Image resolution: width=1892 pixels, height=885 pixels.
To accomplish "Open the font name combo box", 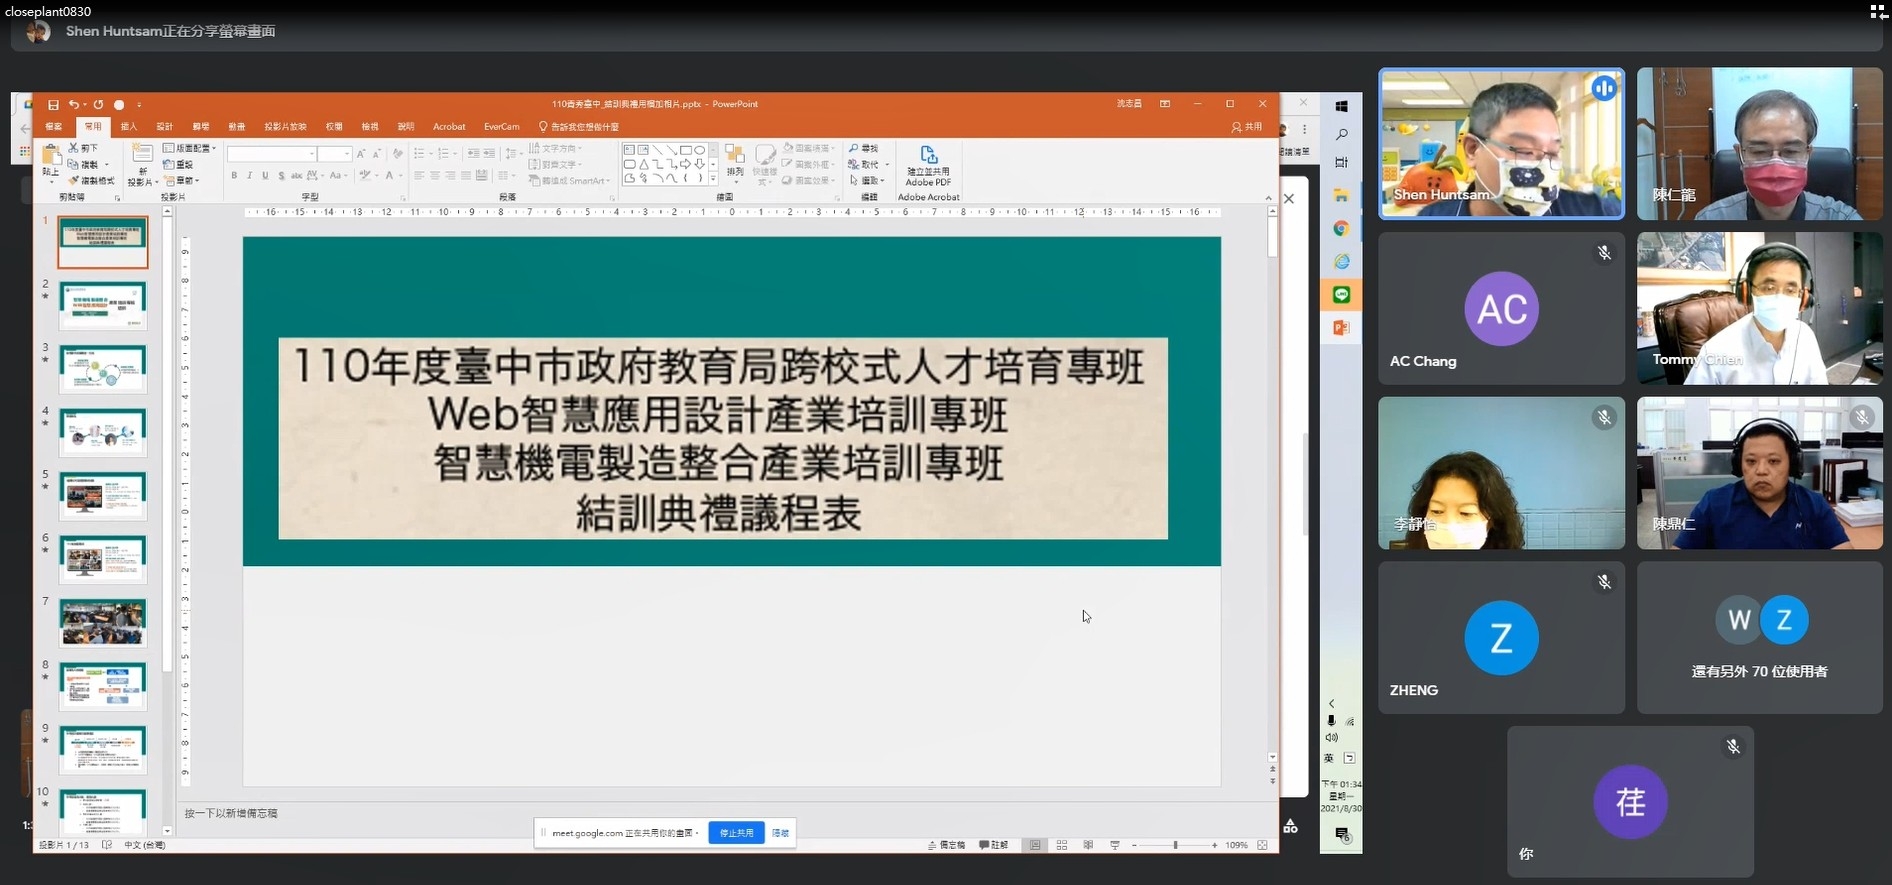I will [272, 154].
